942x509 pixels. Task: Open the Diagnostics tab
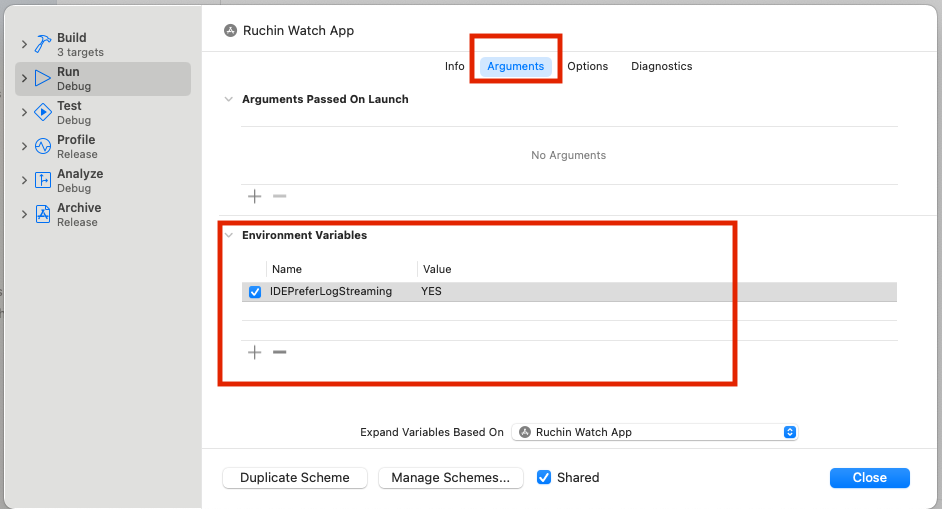point(661,66)
